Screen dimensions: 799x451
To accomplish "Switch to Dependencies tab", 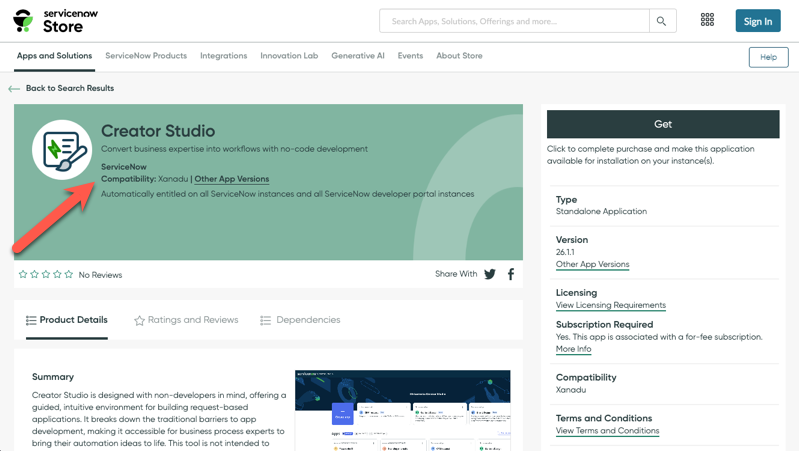I will tap(300, 320).
